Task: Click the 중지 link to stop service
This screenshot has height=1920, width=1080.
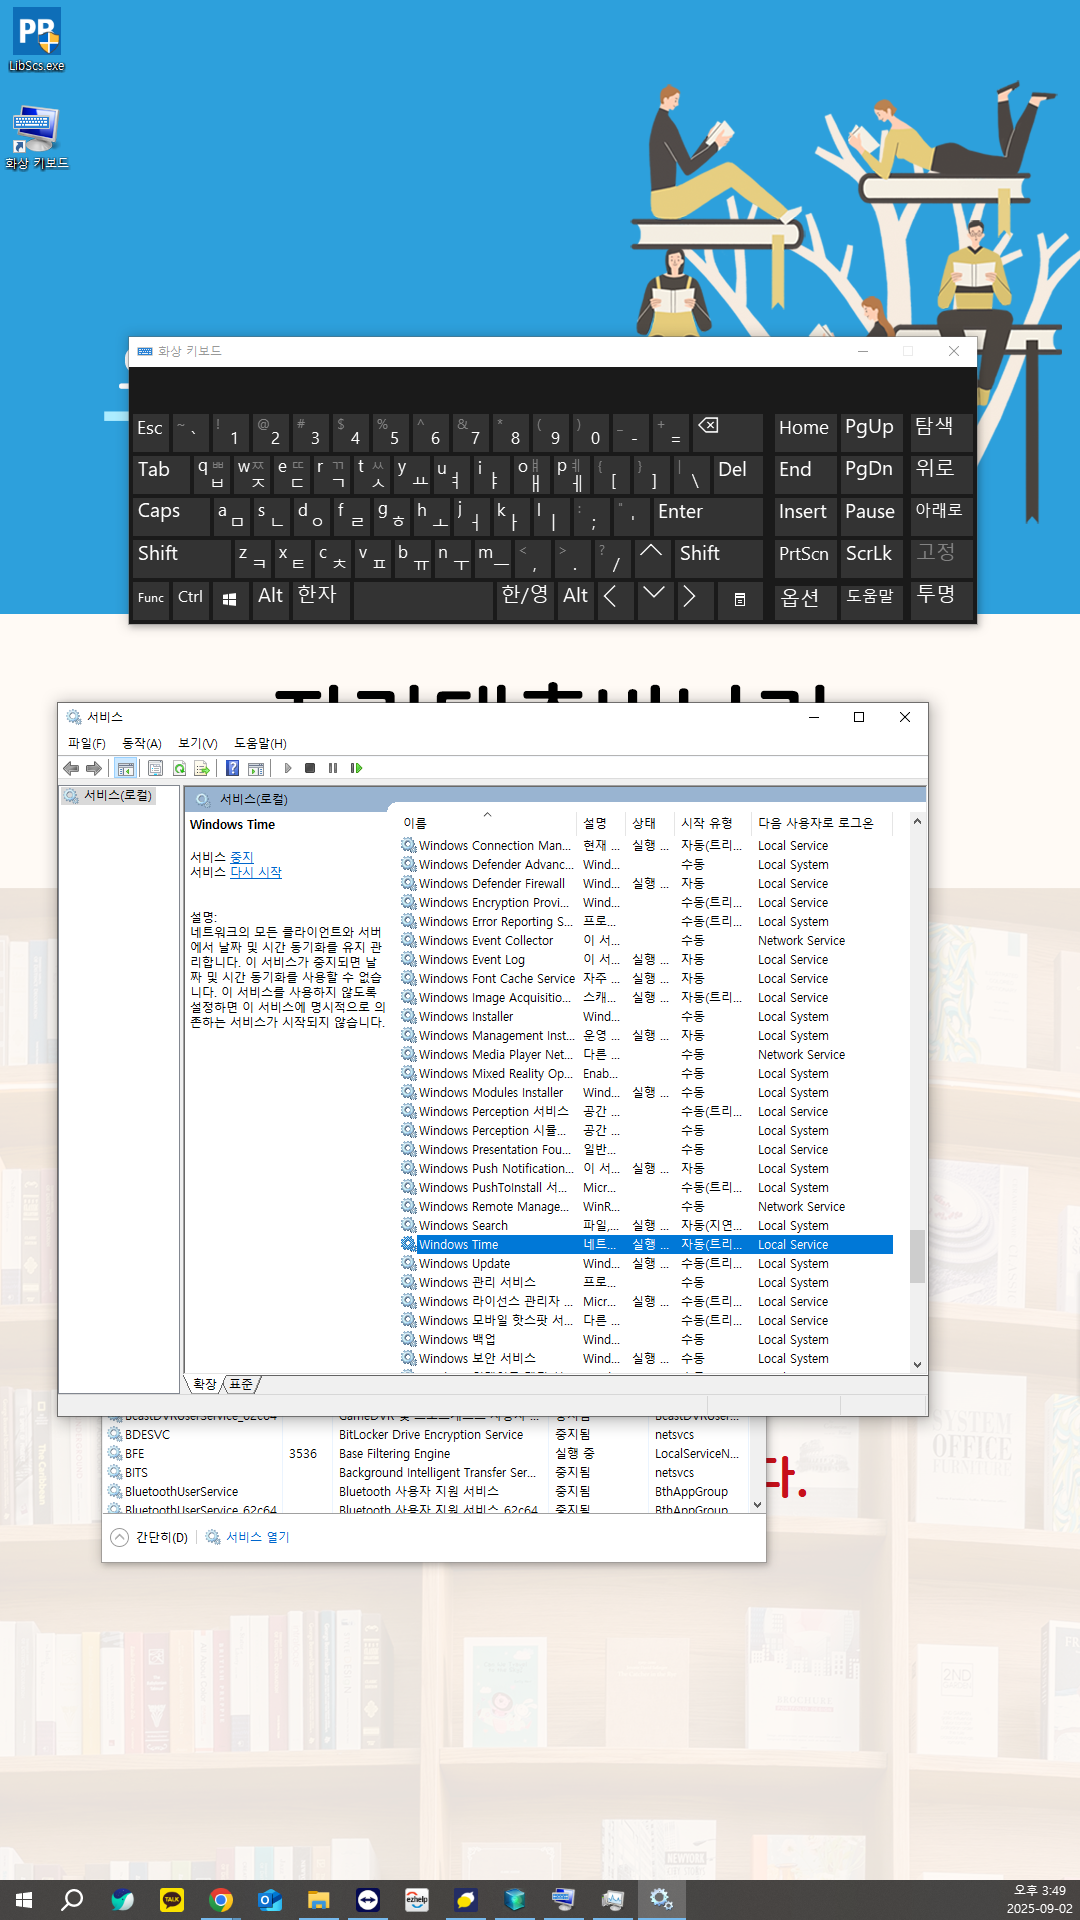Action: pos(242,857)
